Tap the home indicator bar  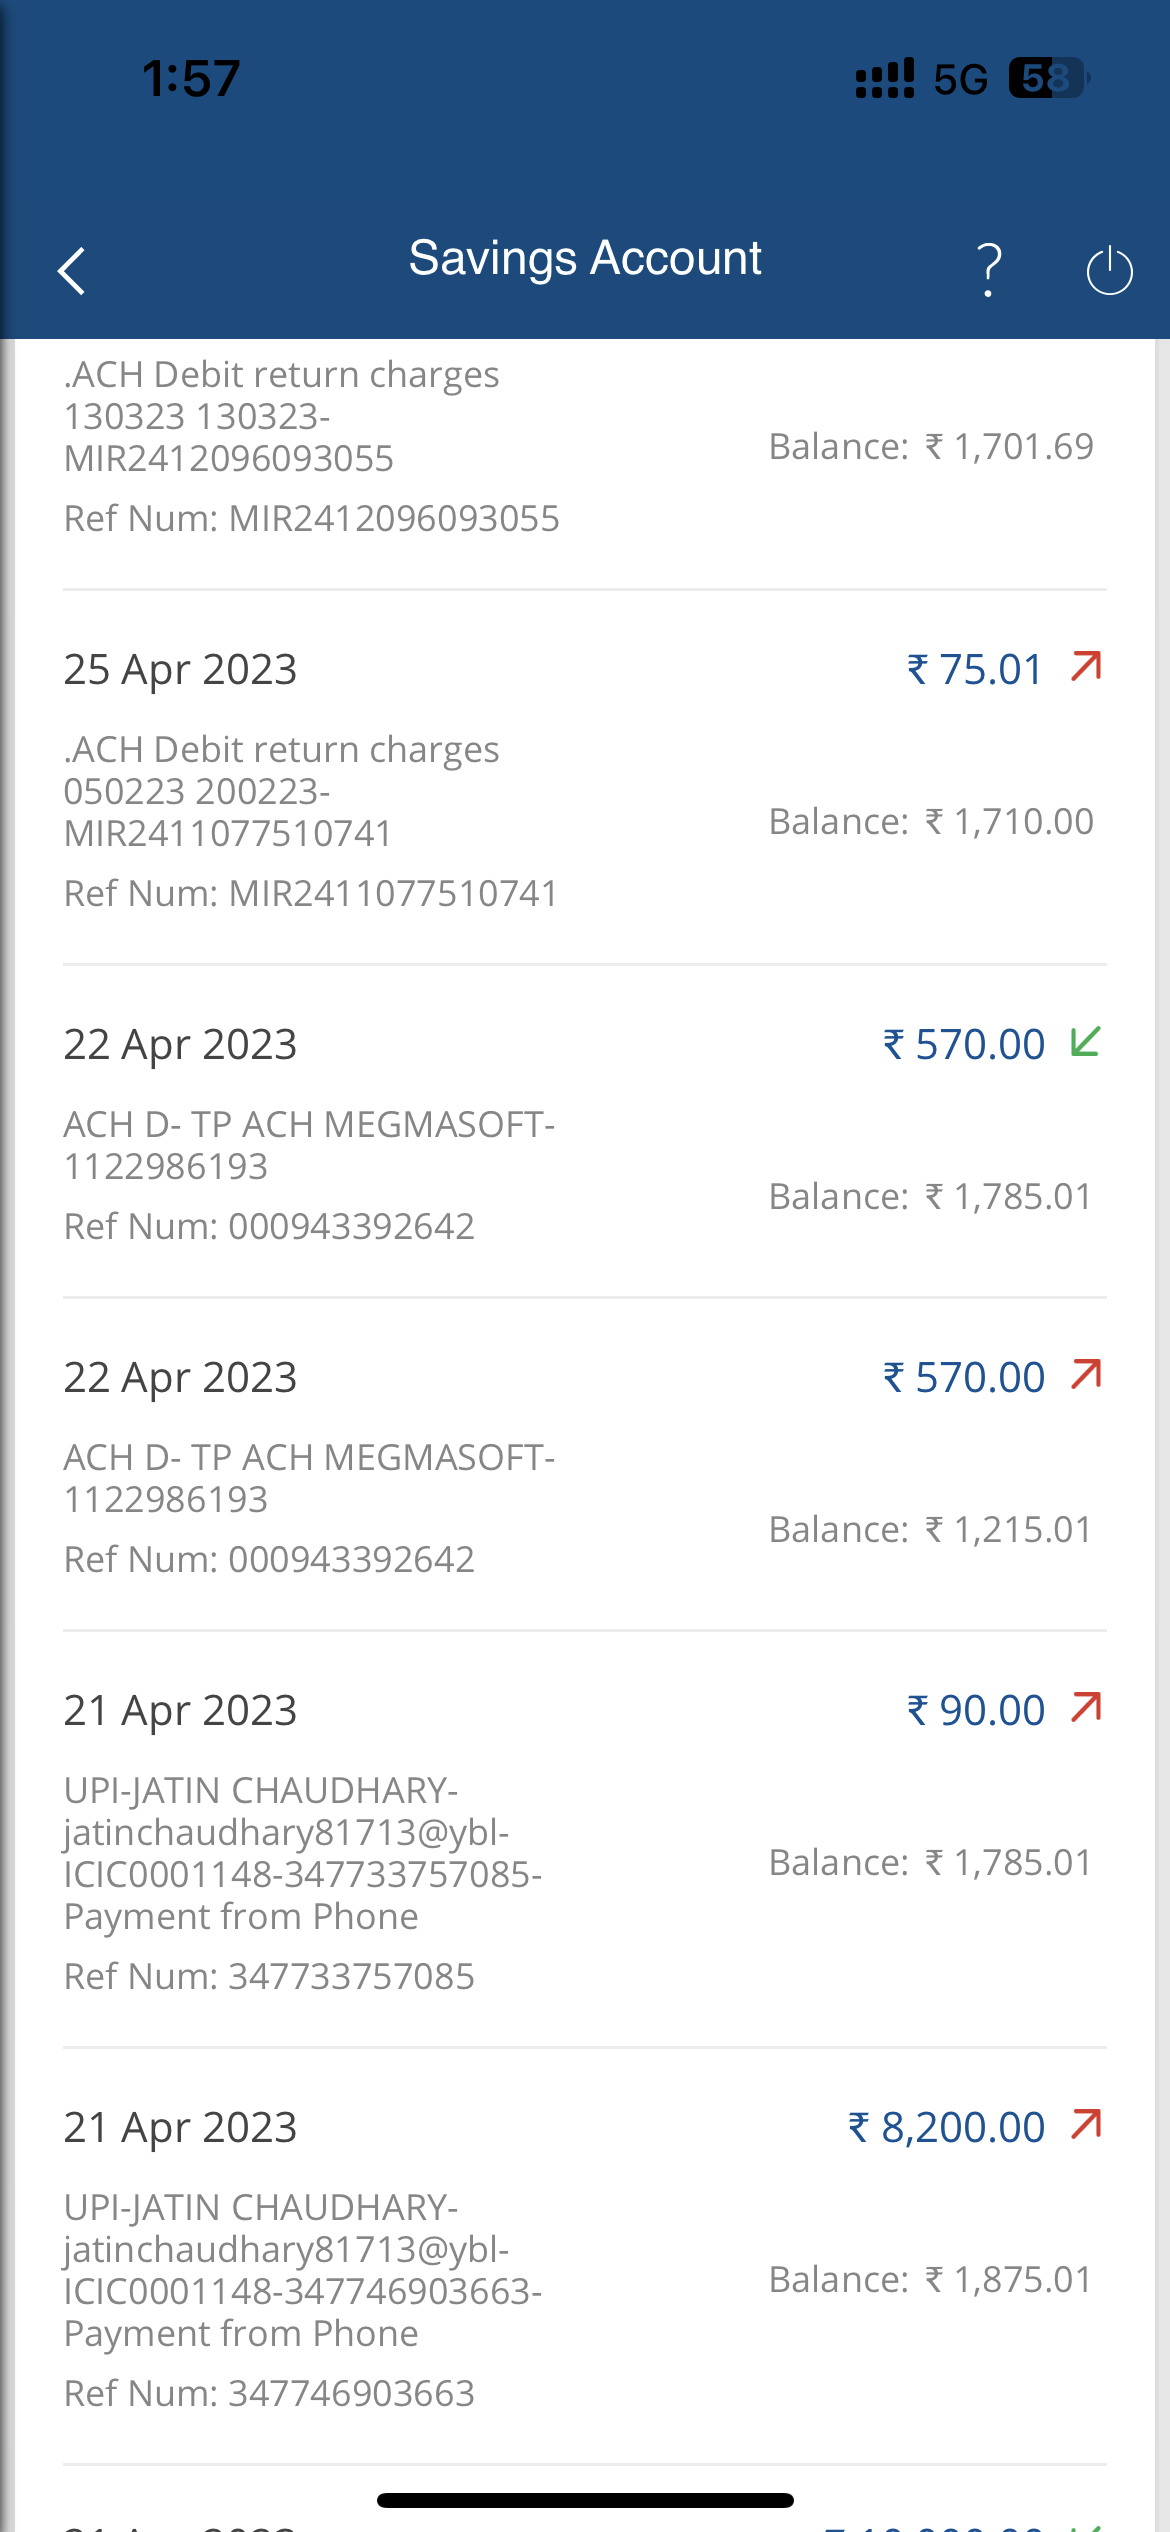pyautogui.click(x=585, y=2501)
